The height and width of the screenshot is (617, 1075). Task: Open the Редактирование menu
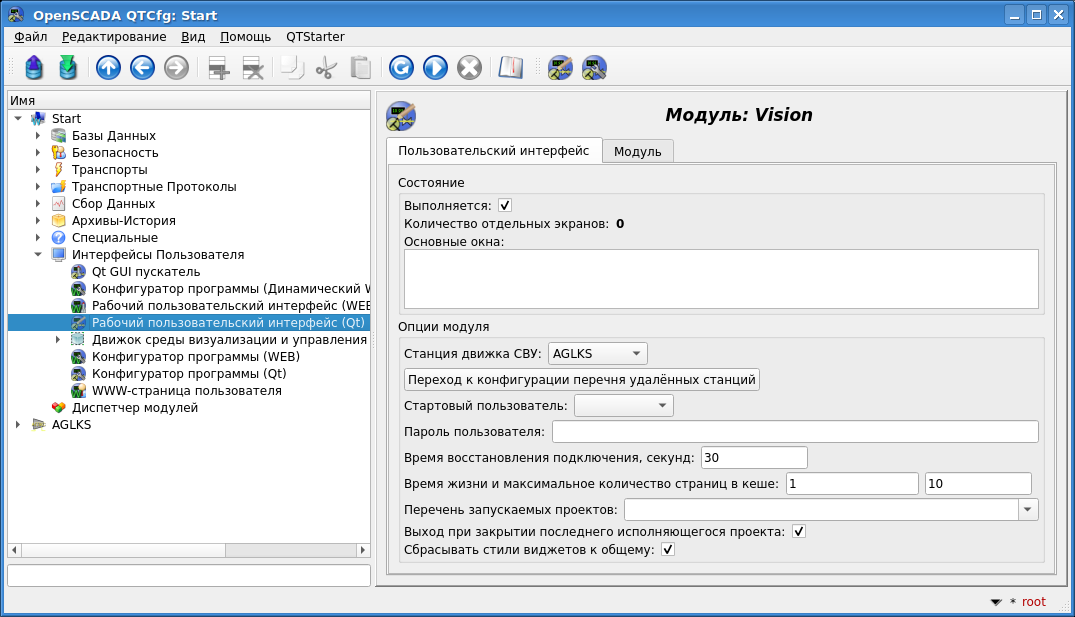coord(114,37)
